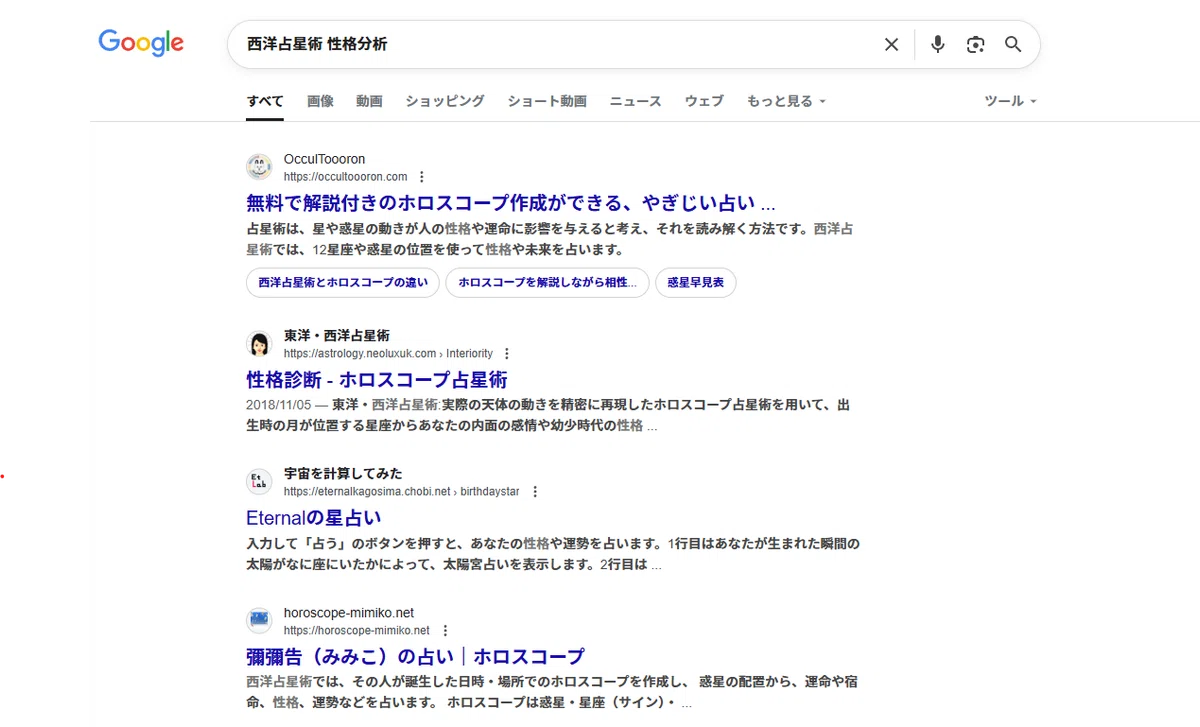The height and width of the screenshot is (727, 1200).
Task: Click the 宇宙を計算してみた favicon
Action: coord(259,482)
